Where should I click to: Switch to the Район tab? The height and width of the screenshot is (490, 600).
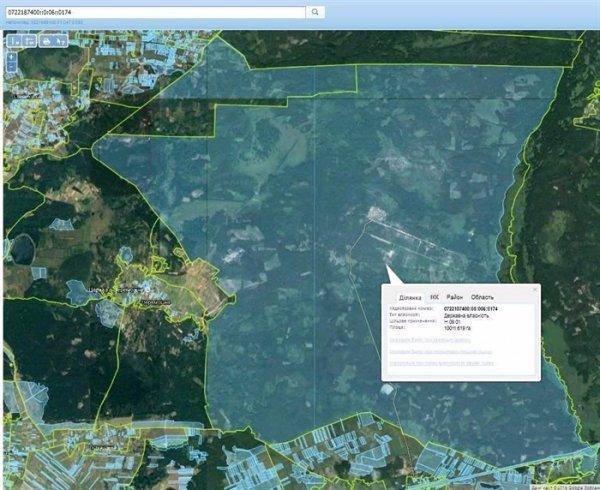(x=454, y=298)
